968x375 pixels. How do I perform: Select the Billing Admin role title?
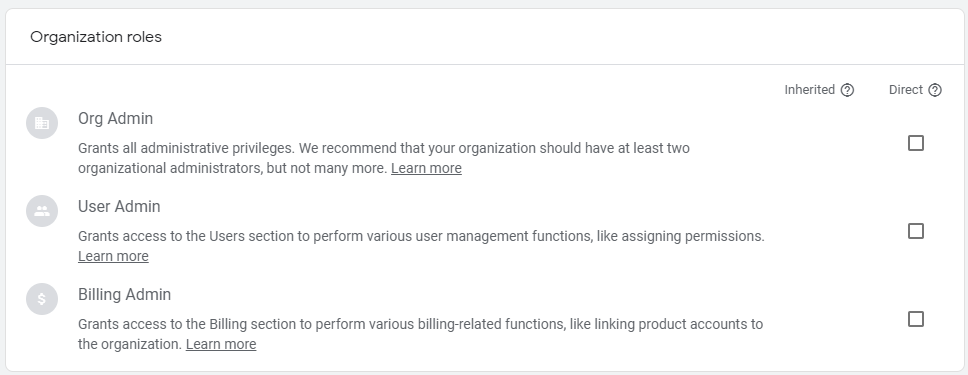[x=124, y=295]
